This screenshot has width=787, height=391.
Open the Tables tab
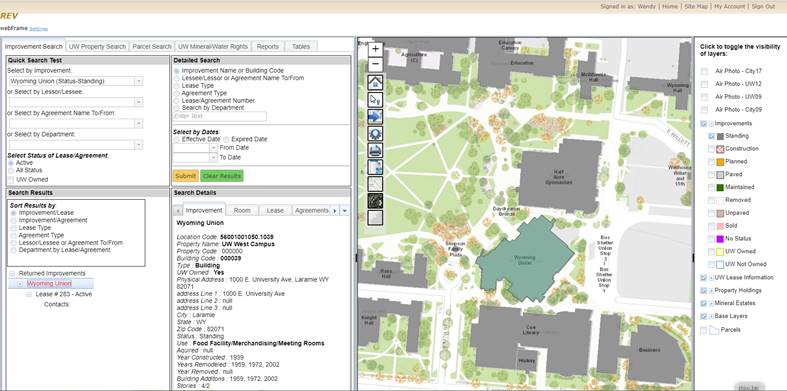point(301,46)
